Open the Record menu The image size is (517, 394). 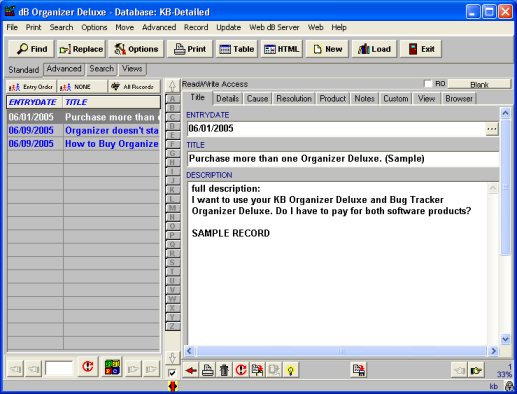click(196, 27)
